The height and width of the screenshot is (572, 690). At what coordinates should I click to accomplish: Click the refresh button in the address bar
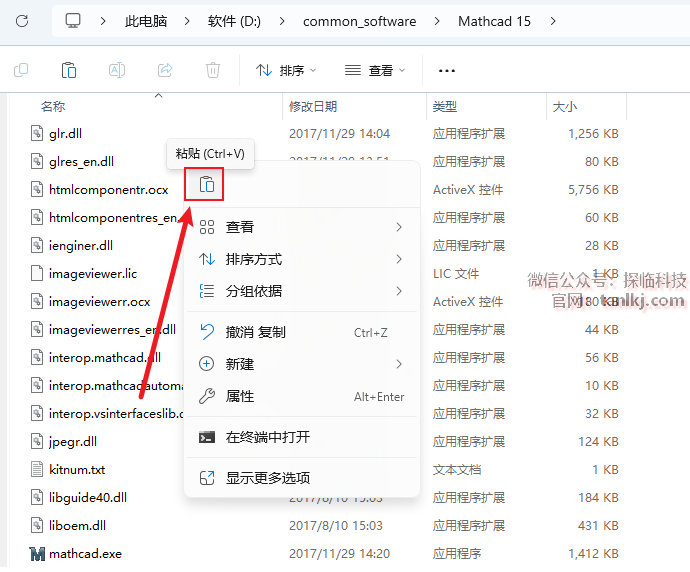22,21
